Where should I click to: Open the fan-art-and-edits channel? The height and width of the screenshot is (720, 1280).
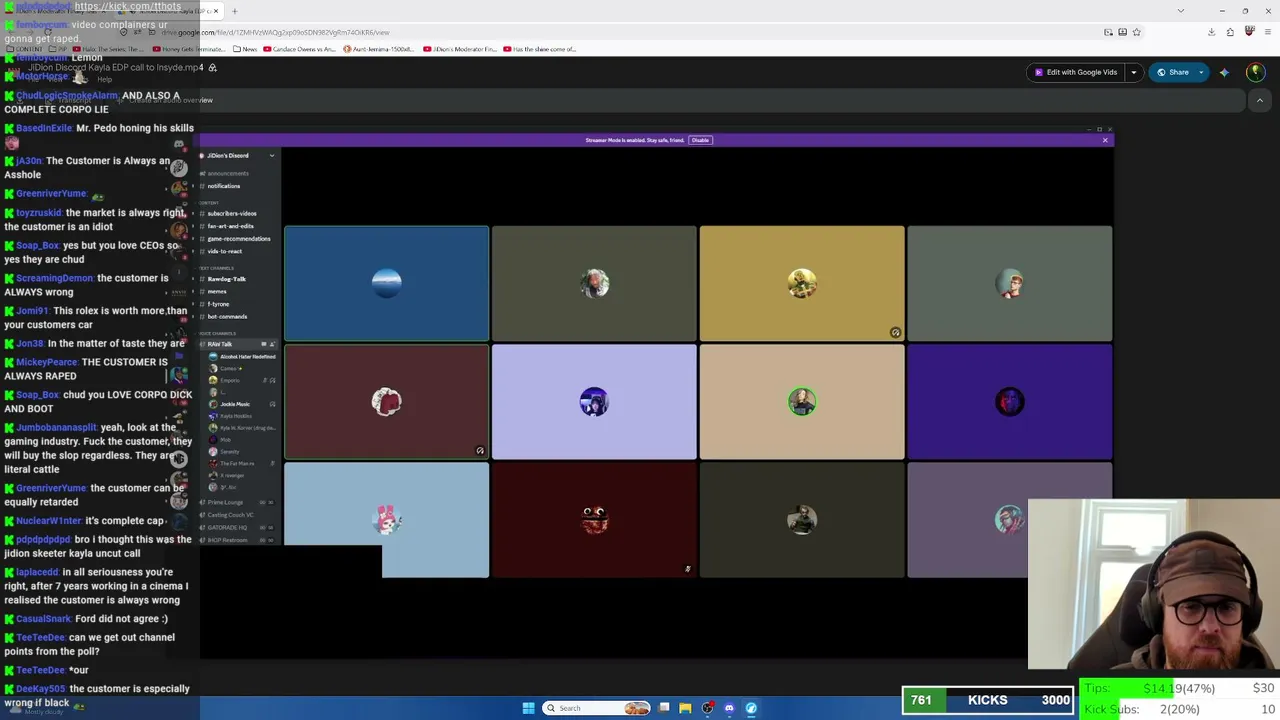(x=231, y=226)
